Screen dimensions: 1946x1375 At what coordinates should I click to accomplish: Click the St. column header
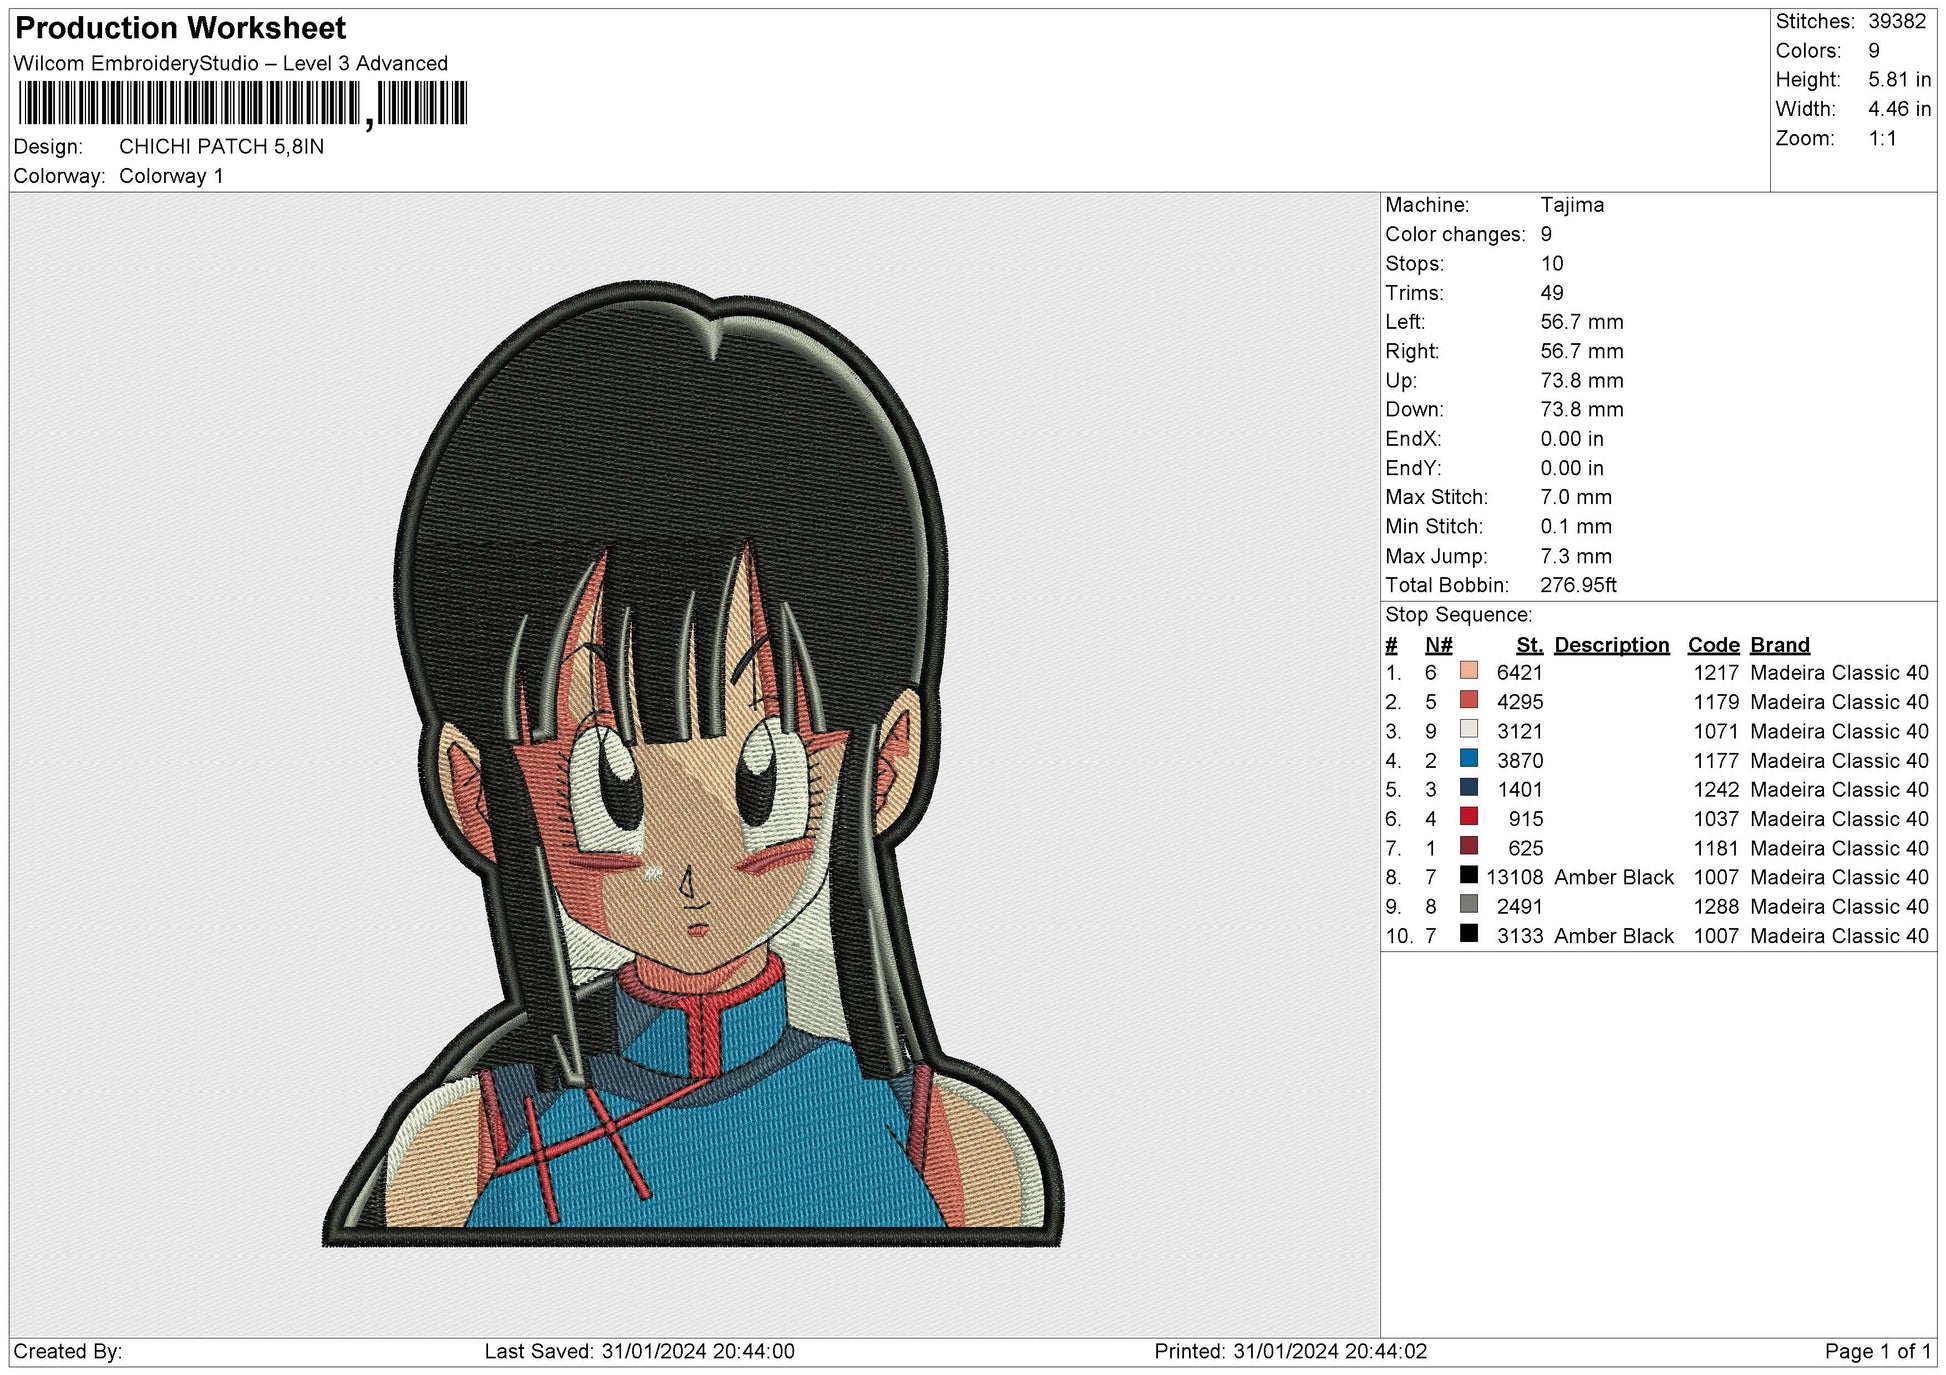1528,645
